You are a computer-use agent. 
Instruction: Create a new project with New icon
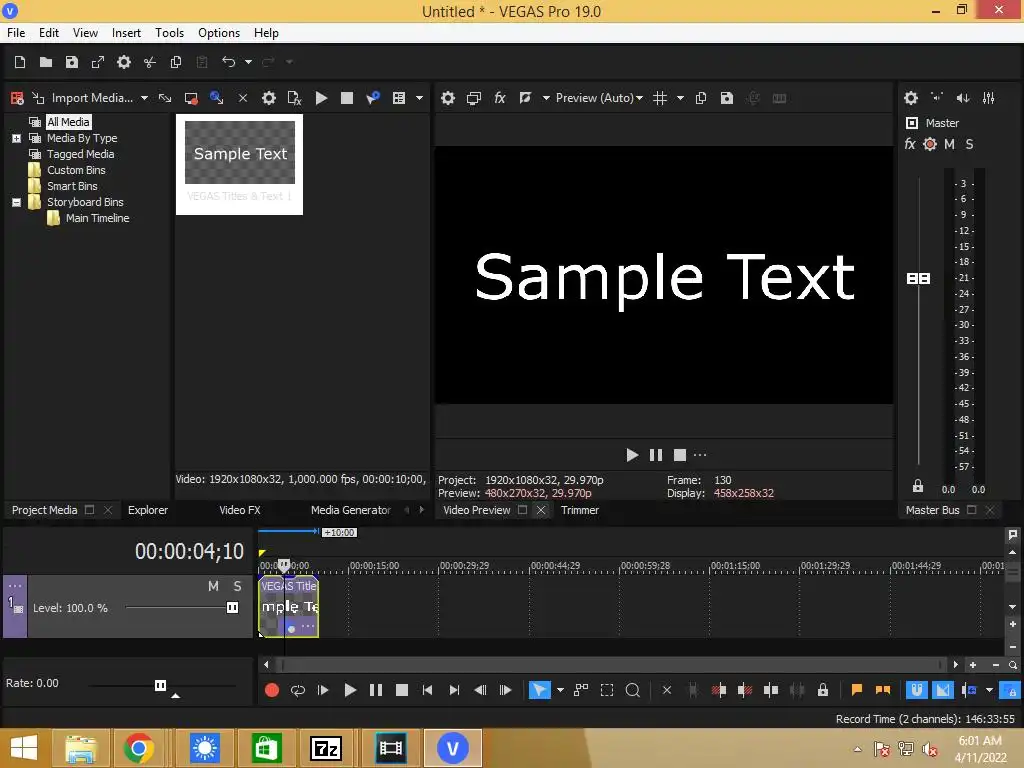point(20,62)
